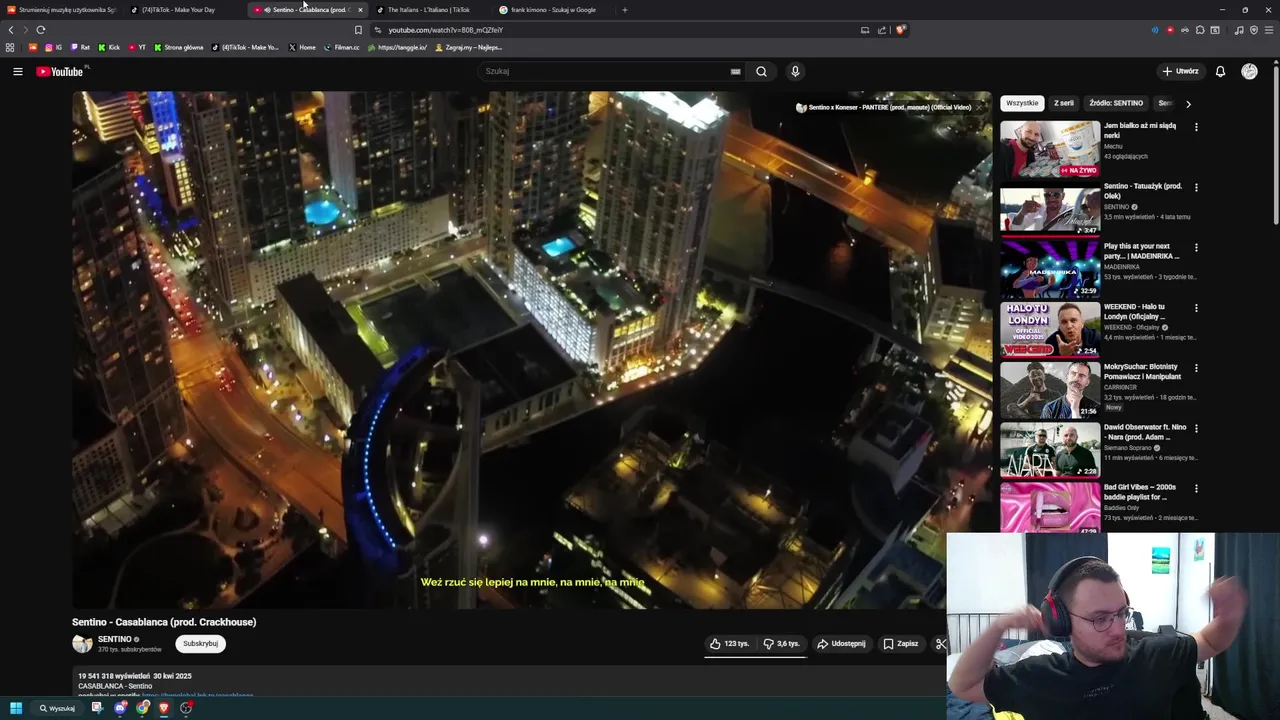Save video with the Zapisz button
1280x720 pixels.
[900, 644]
